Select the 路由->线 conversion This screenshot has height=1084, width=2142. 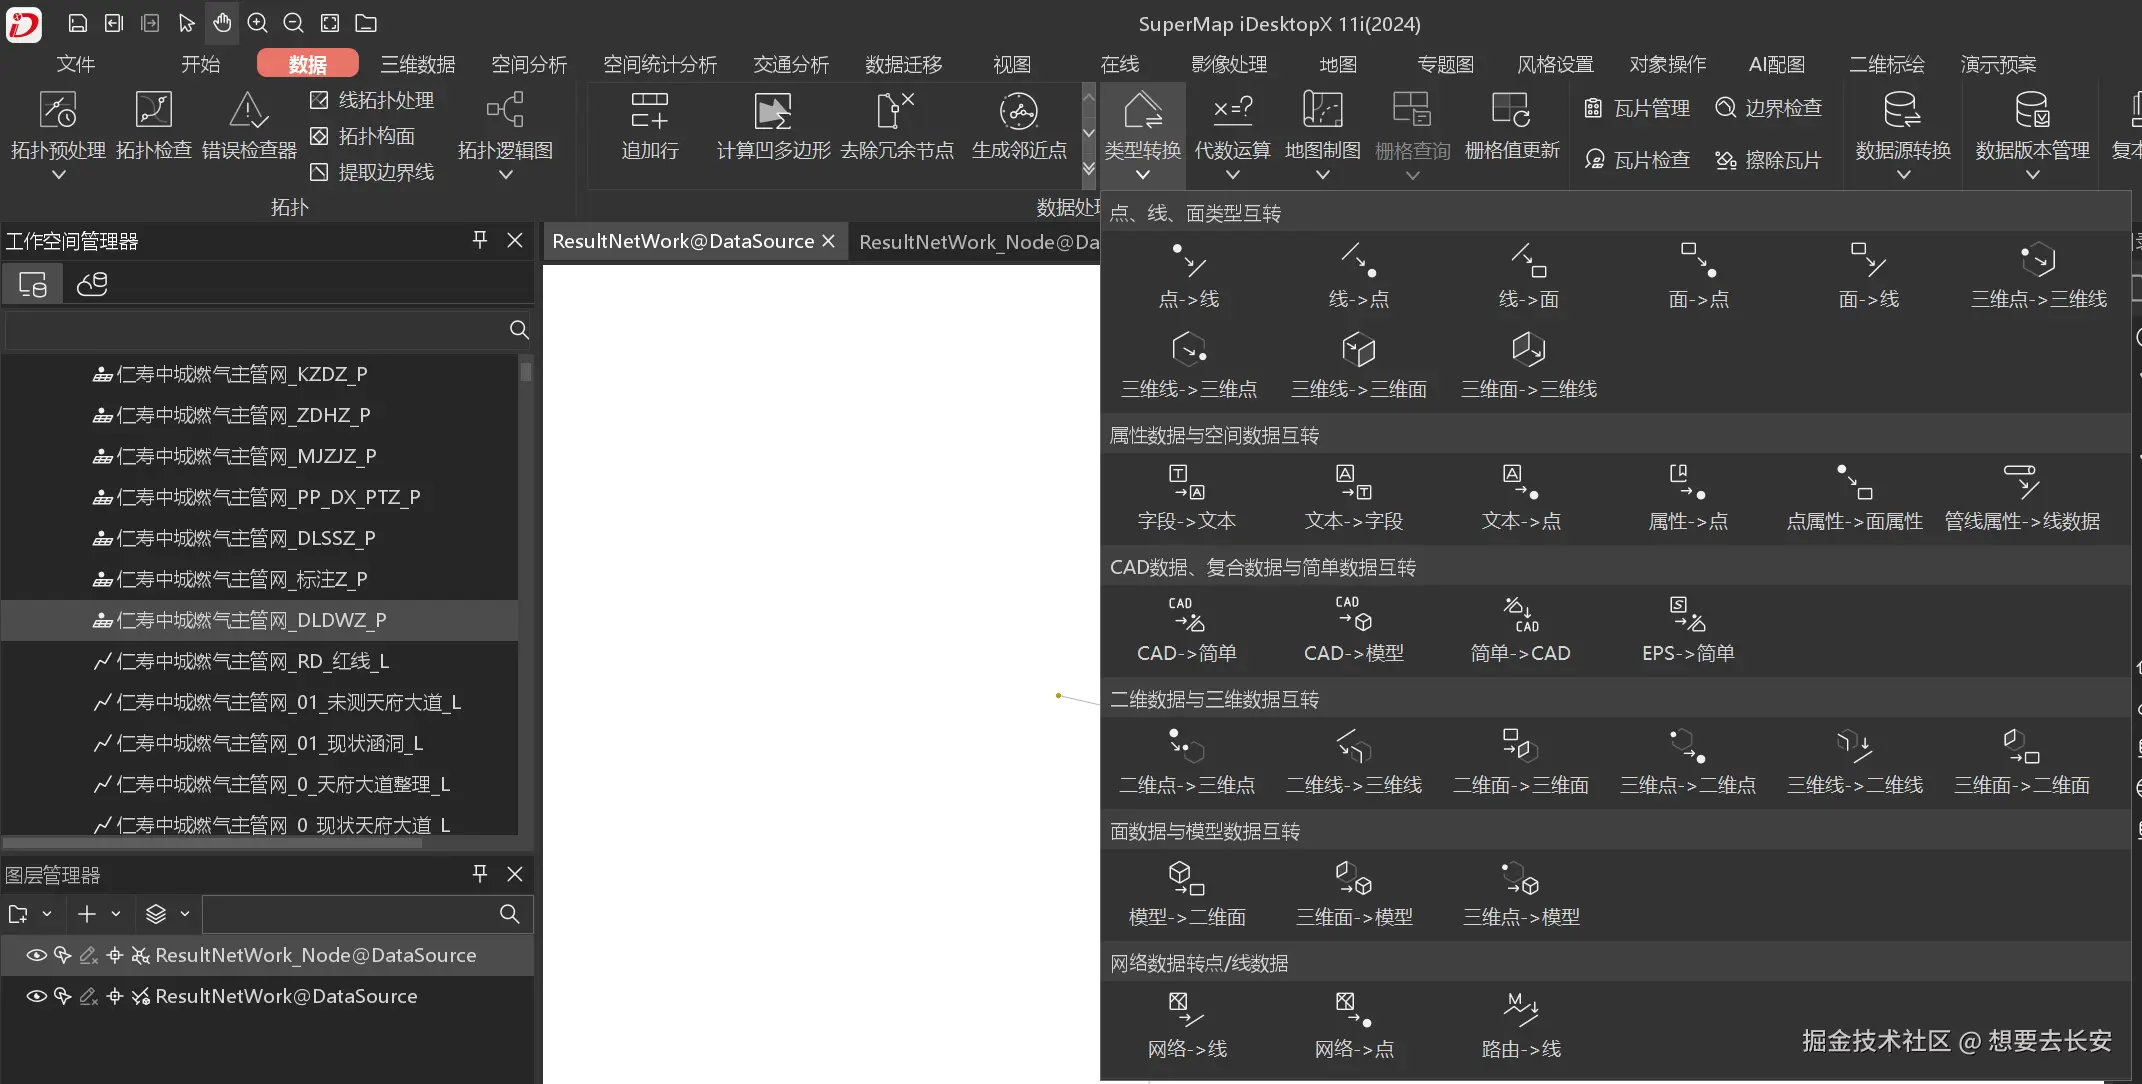[1521, 1024]
